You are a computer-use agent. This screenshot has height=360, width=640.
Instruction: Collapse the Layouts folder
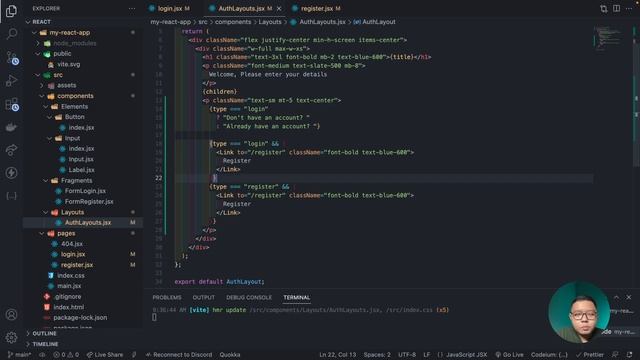(x=72, y=212)
